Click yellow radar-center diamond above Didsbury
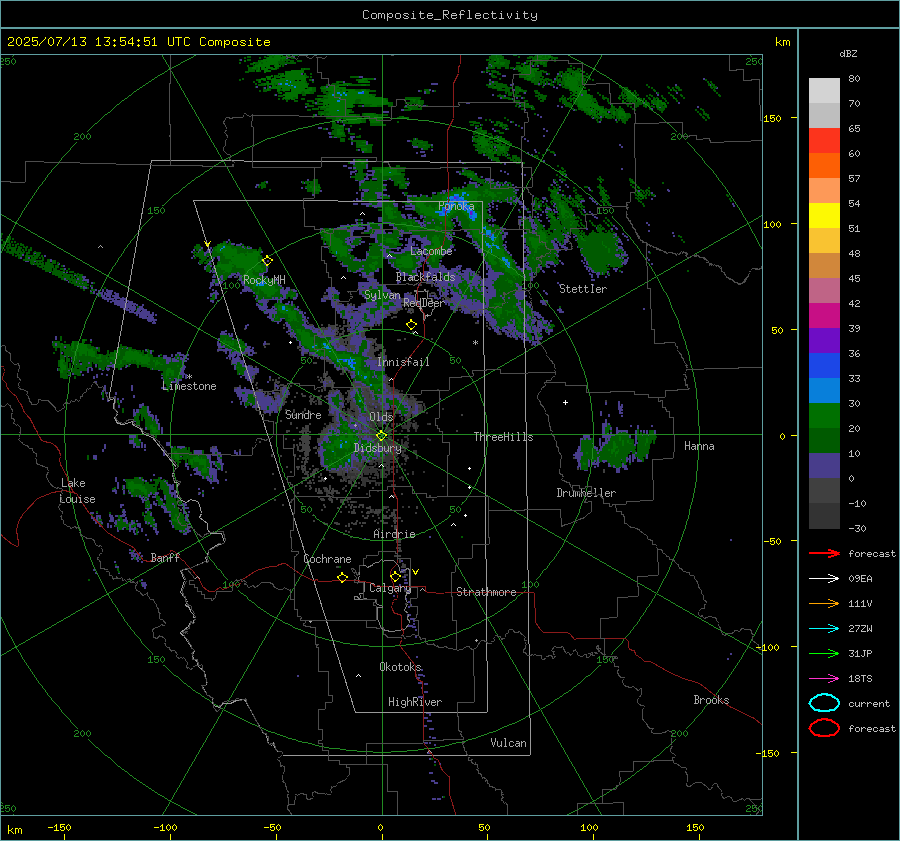The height and width of the screenshot is (841, 900). click(x=381, y=436)
